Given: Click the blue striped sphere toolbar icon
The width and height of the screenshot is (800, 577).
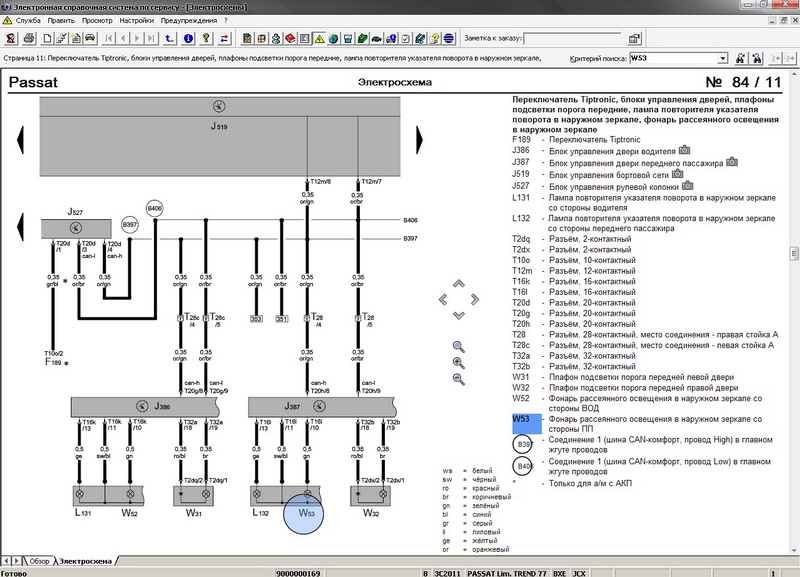Looking at the screenshot, I should tap(449, 38).
